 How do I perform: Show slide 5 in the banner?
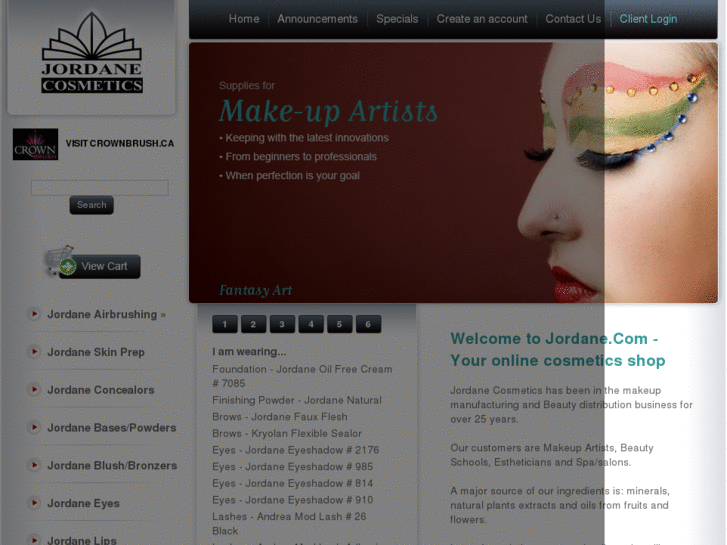tap(340, 324)
